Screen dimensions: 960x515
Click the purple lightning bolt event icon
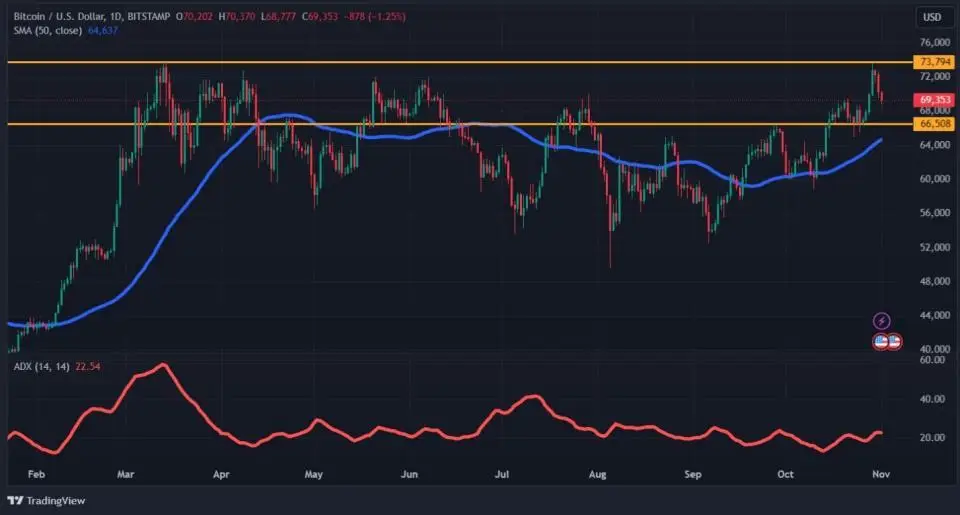pyautogui.click(x=882, y=321)
